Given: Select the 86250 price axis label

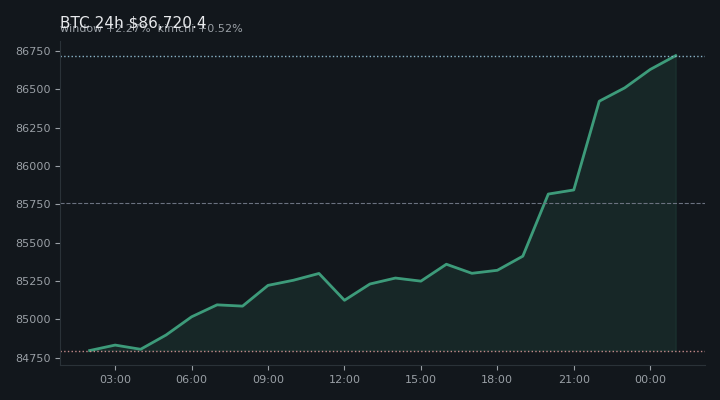Looking at the screenshot, I should [33, 128].
